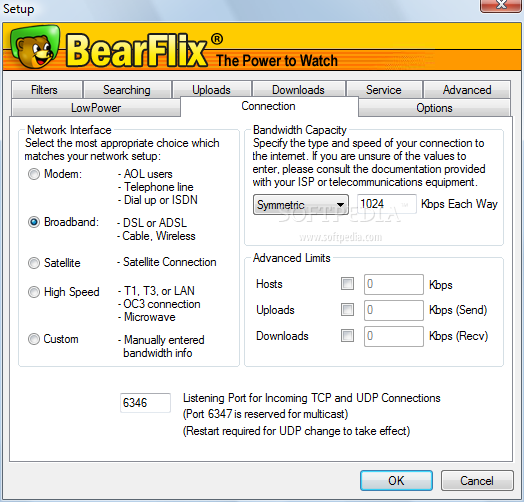Image resolution: width=524 pixels, height=502 pixels.
Task: Confirm settings with the OK button
Action: click(396, 481)
